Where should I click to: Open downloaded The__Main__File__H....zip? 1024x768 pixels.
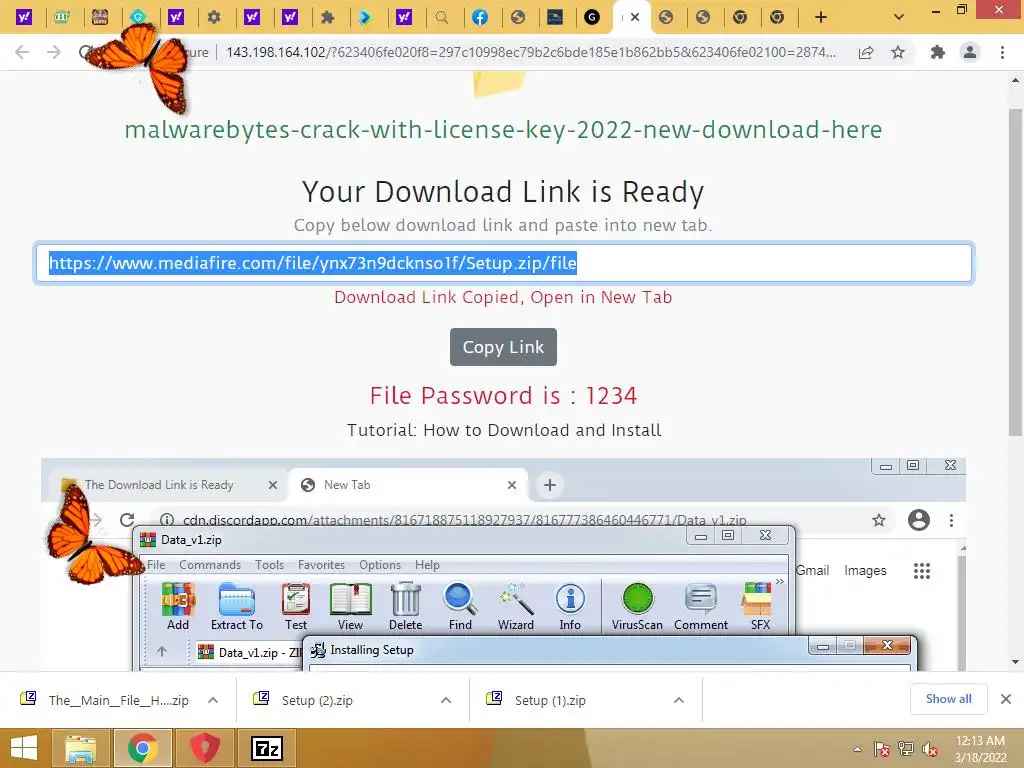[104, 700]
